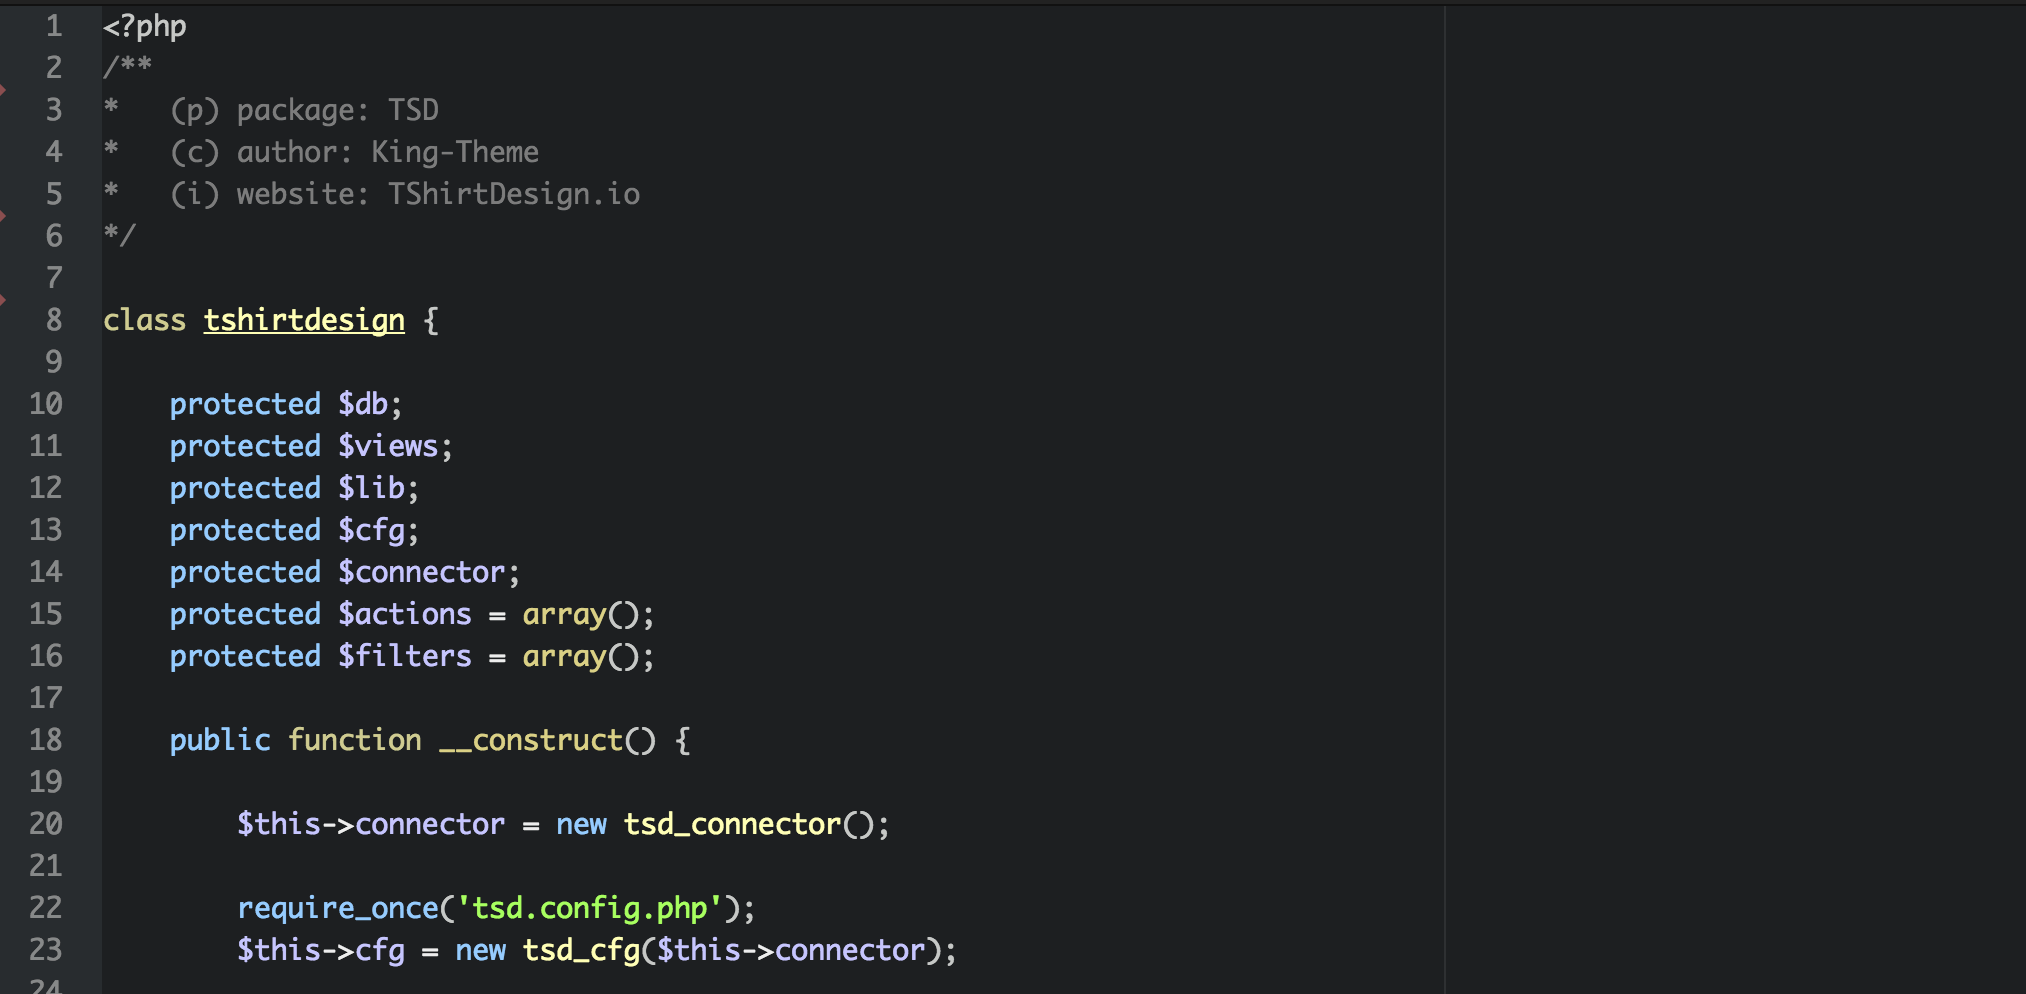This screenshot has width=2026, height=994.
Task: Click the "protected" keyword on the $lib line
Action: click(x=245, y=488)
